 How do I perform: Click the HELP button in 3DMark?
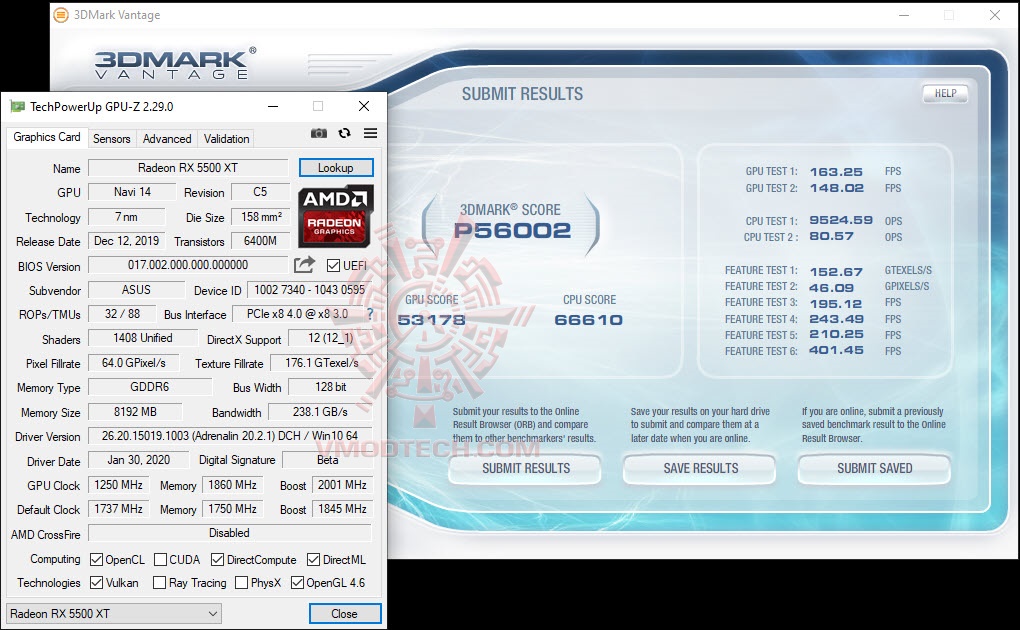click(944, 93)
